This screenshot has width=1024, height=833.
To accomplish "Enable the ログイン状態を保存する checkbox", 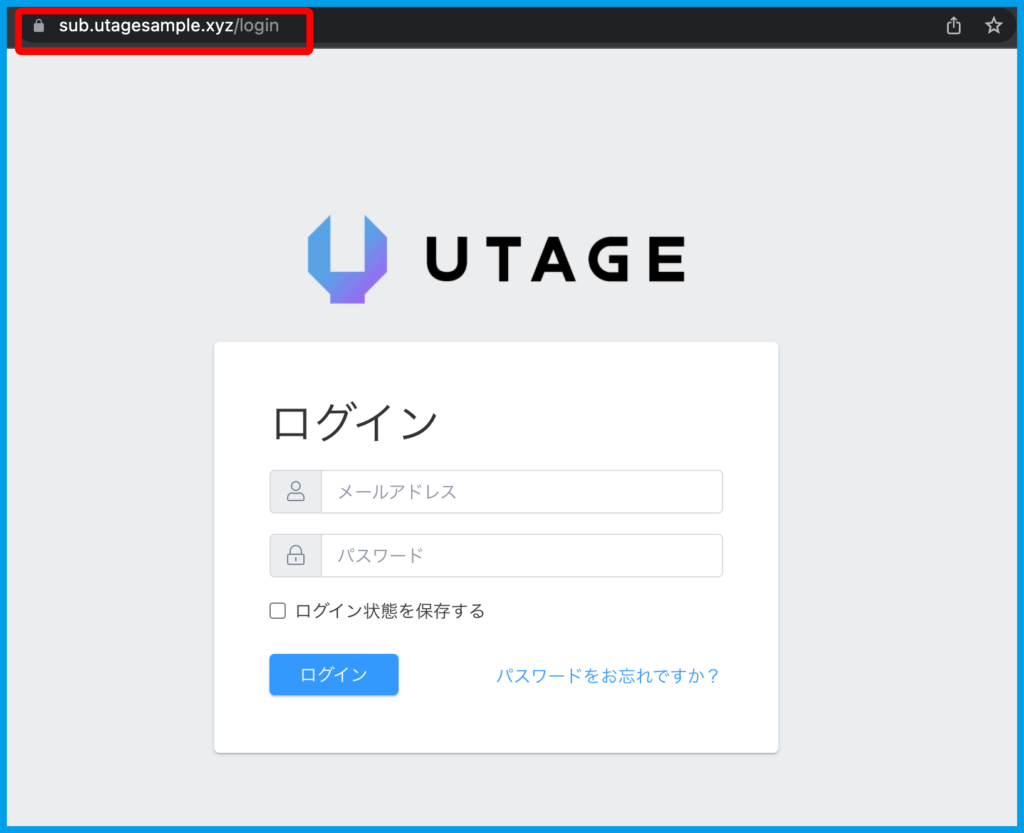I will click(278, 611).
